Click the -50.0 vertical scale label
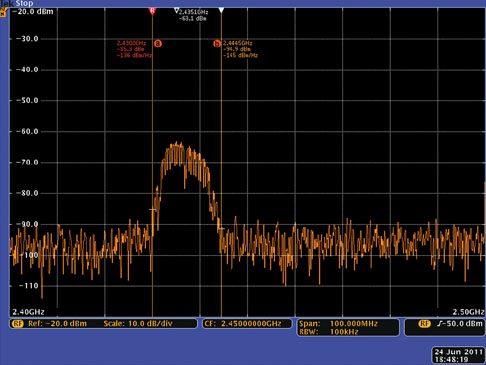Image resolution: width=486 pixels, height=365 pixels. coord(28,100)
